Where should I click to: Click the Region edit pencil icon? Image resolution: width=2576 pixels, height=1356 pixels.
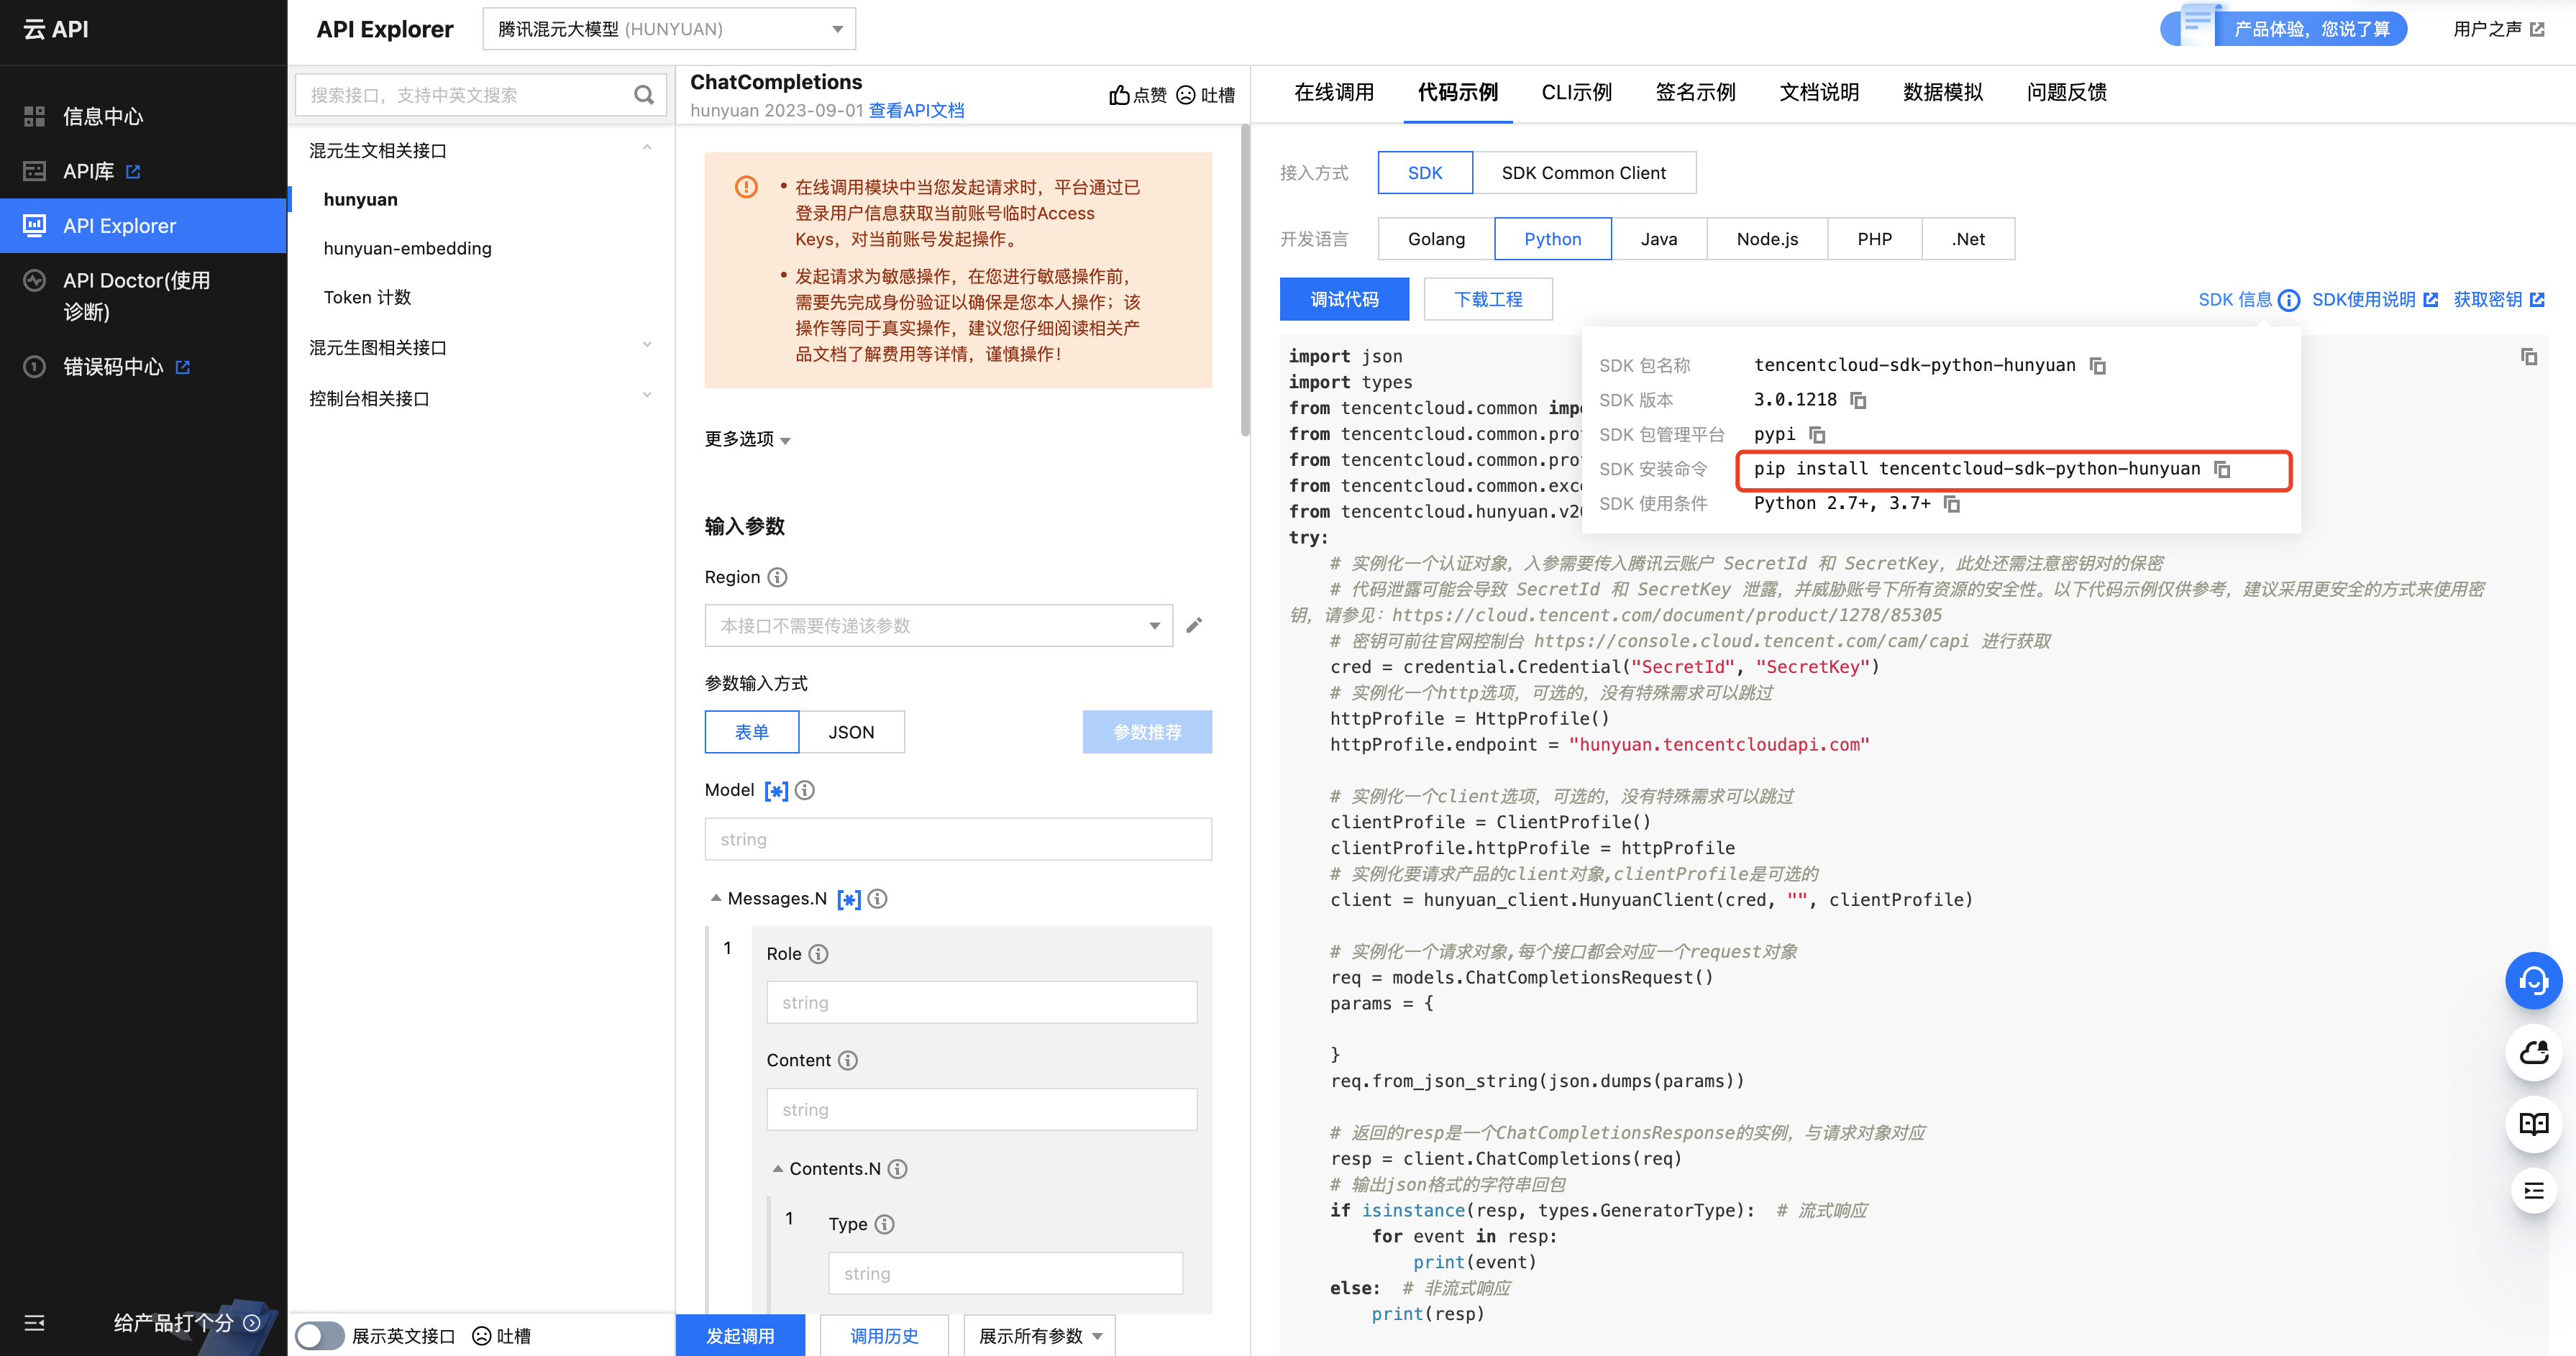(x=1194, y=626)
